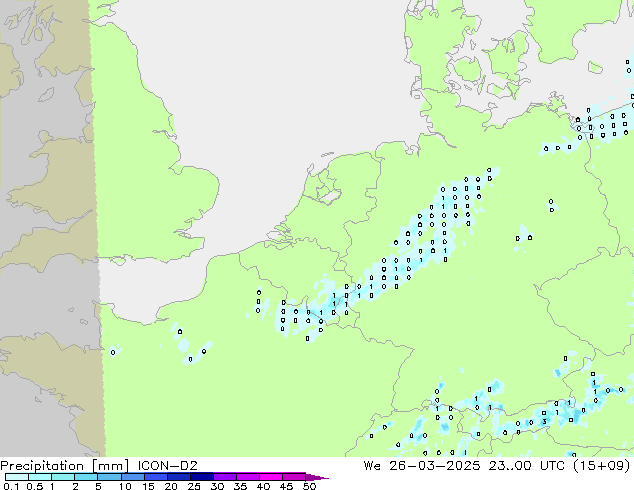Click the time value '23..00'

click(510, 466)
